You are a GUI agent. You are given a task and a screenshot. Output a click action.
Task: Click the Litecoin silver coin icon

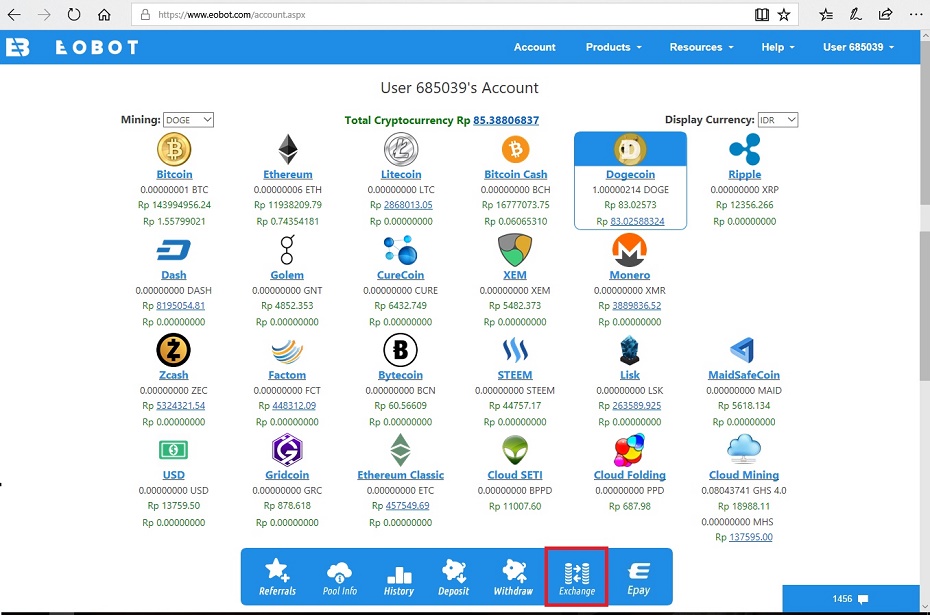click(x=401, y=149)
